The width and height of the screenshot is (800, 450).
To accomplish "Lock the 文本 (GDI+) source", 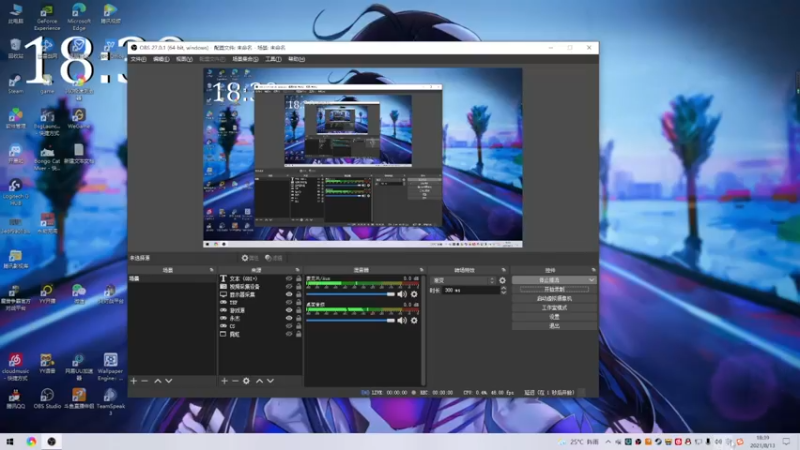I will [298, 279].
